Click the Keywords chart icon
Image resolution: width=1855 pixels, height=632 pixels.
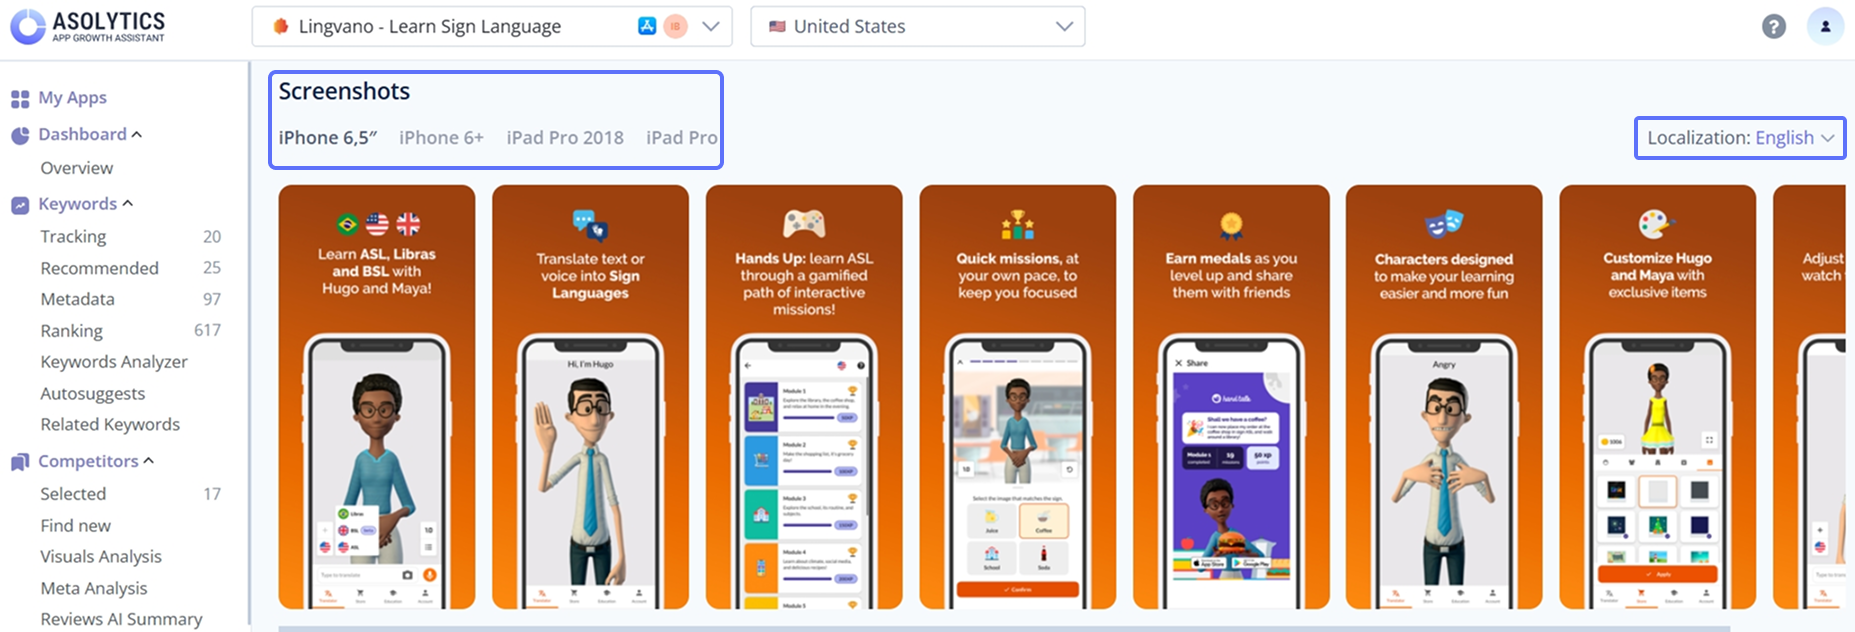[x=20, y=205]
